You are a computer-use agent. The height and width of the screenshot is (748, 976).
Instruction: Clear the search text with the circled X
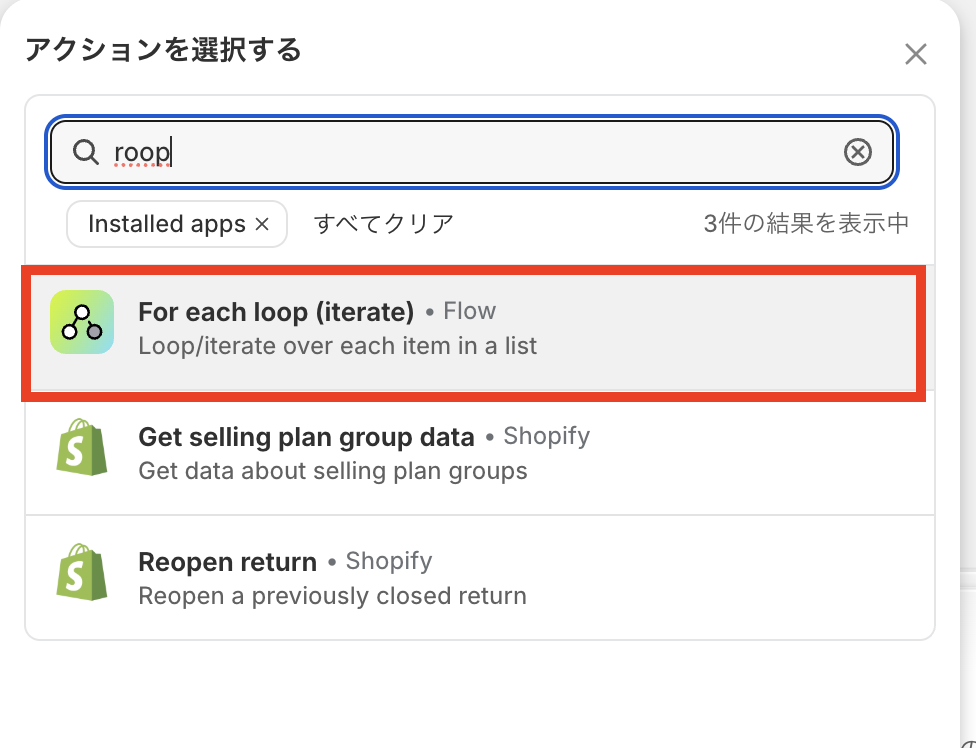(858, 152)
